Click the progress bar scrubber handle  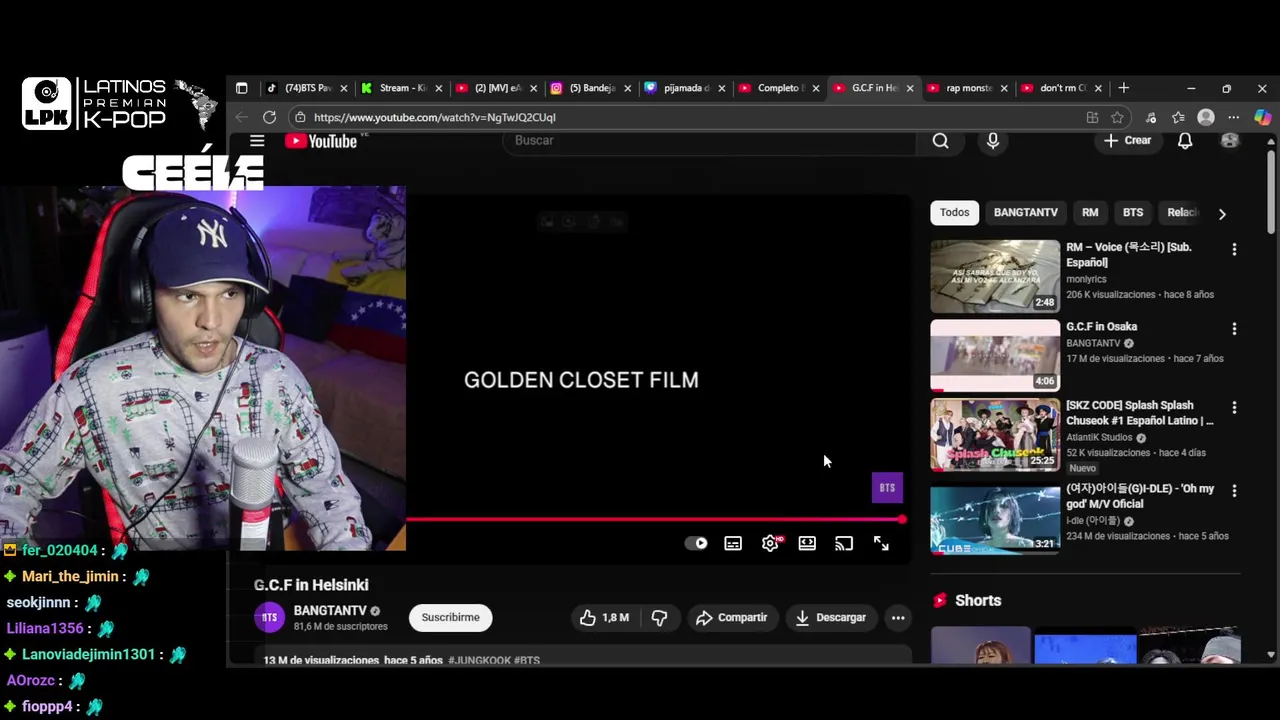902,520
